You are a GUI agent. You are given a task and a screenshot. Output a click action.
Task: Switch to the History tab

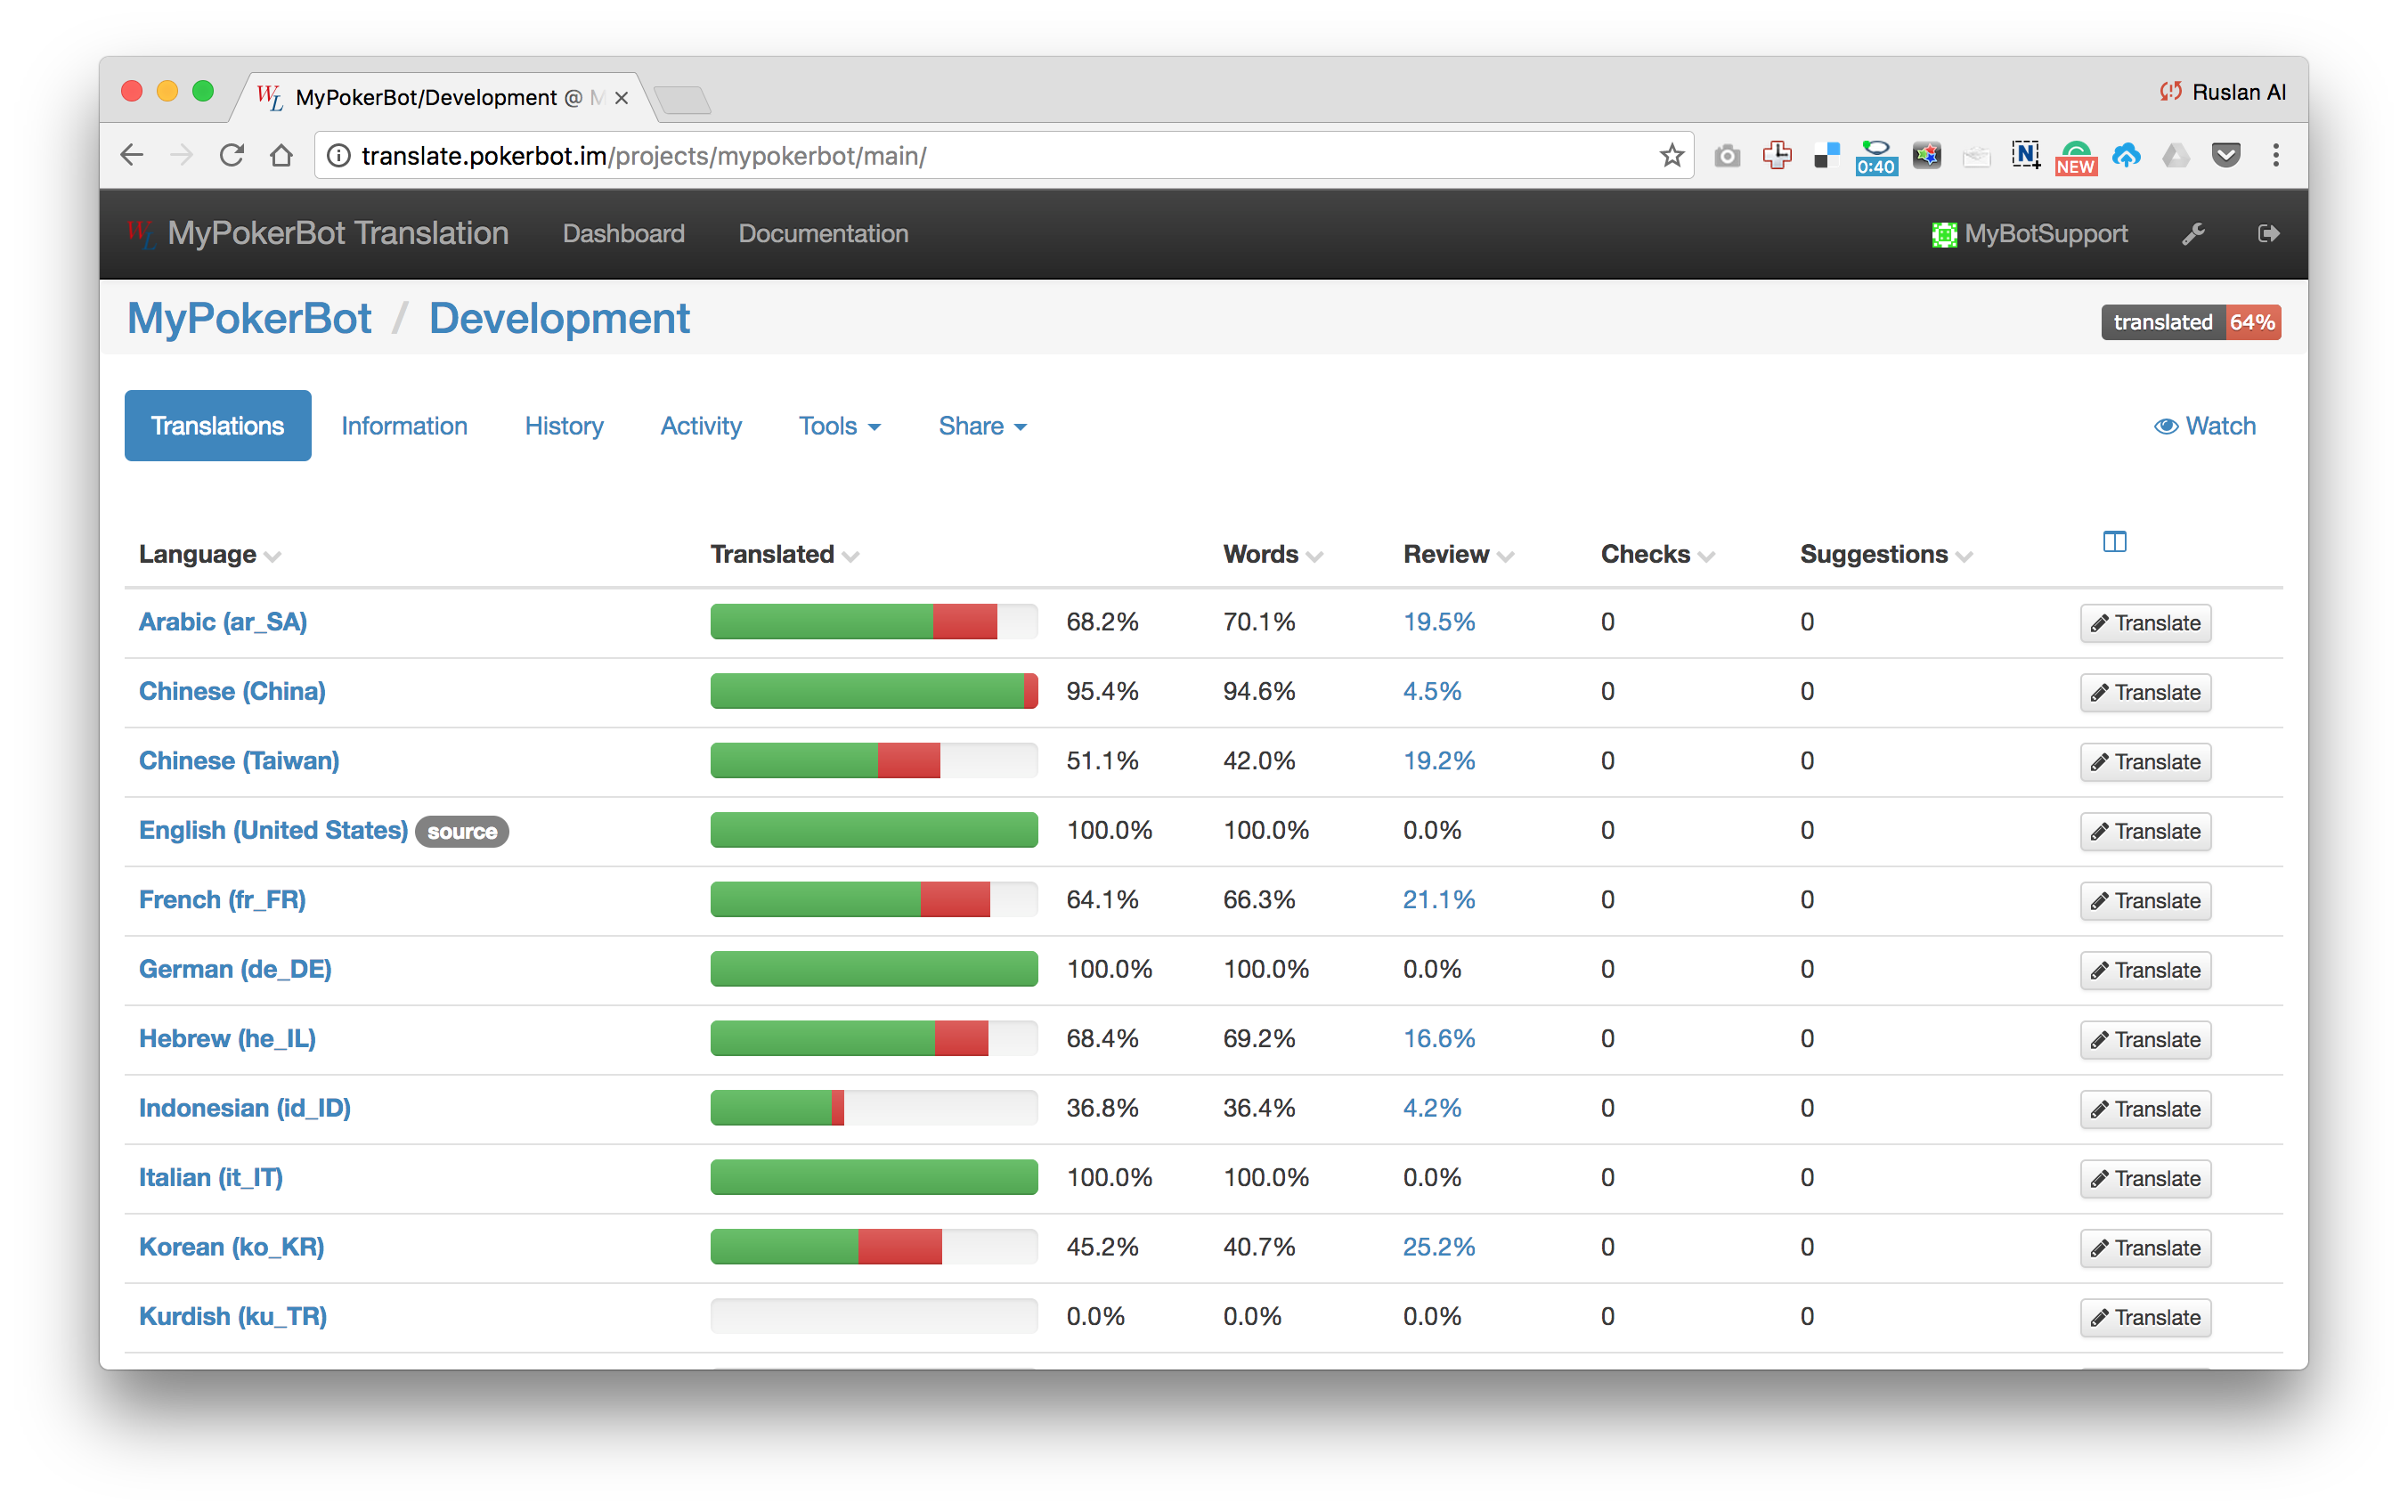coord(564,426)
